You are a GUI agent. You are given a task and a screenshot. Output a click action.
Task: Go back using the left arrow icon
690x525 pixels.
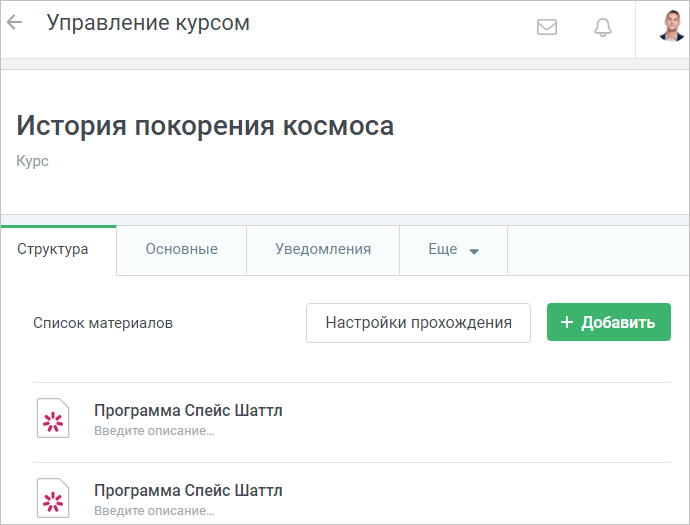[15, 22]
